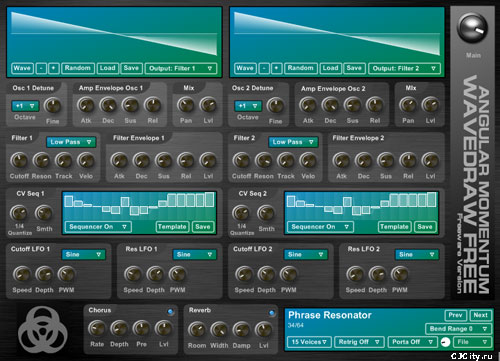Click the Filter 1 Reson knob
500x361 pixels.
[41, 161]
